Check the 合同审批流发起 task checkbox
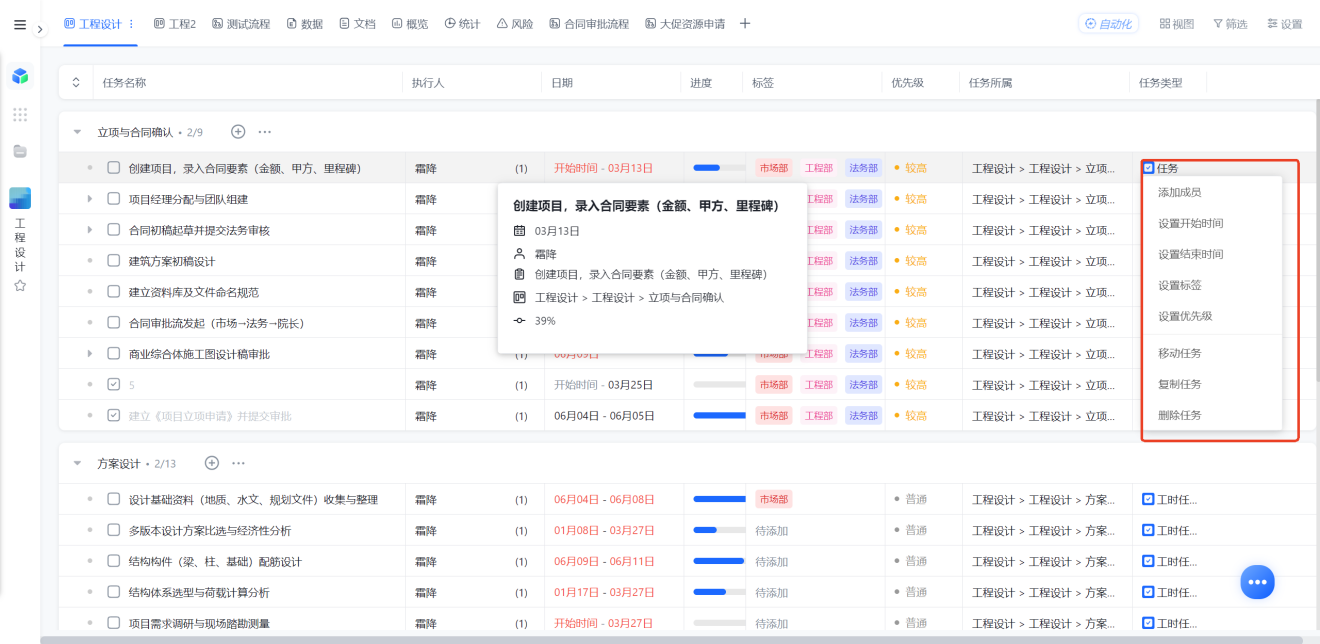The height and width of the screenshot is (644, 1320). (x=114, y=323)
